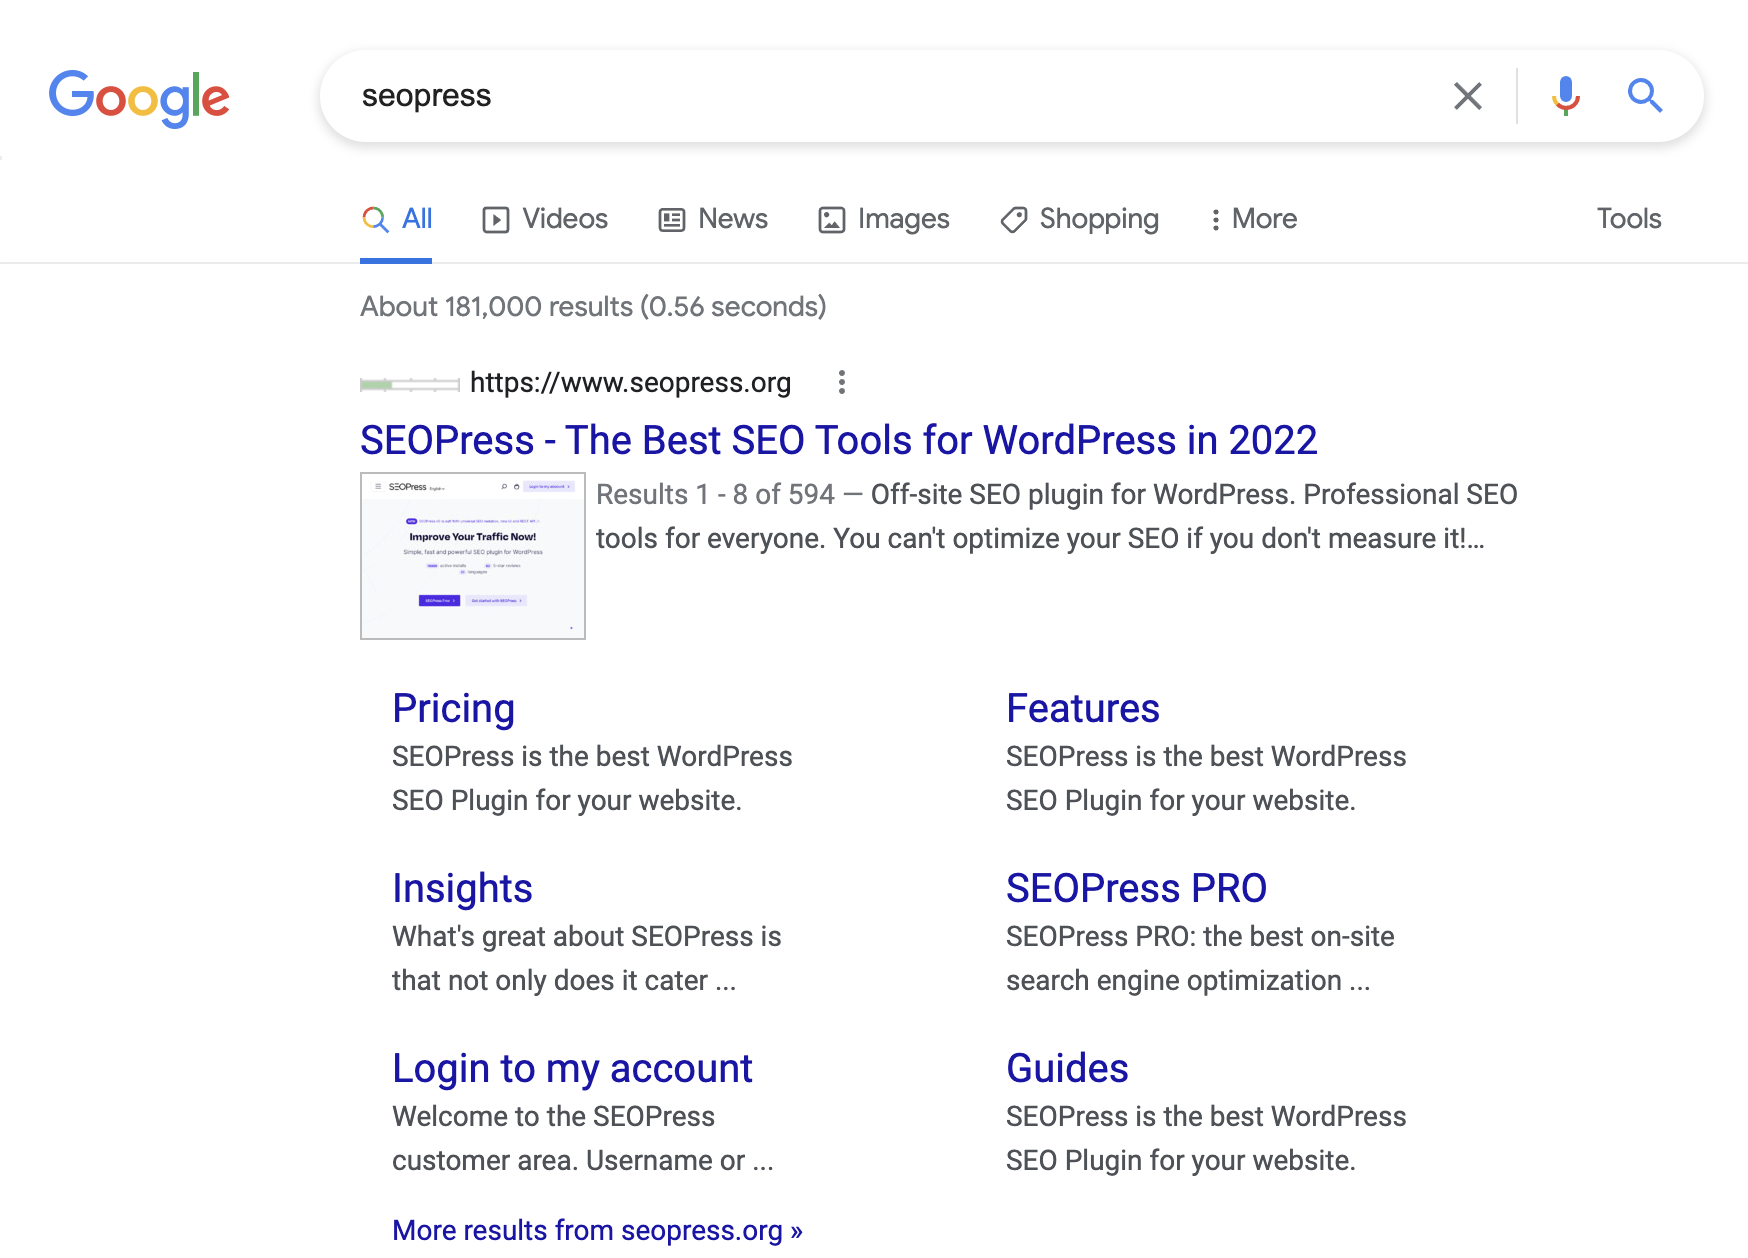Open the Insights sitelink
1748x1258 pixels.
tap(462, 888)
